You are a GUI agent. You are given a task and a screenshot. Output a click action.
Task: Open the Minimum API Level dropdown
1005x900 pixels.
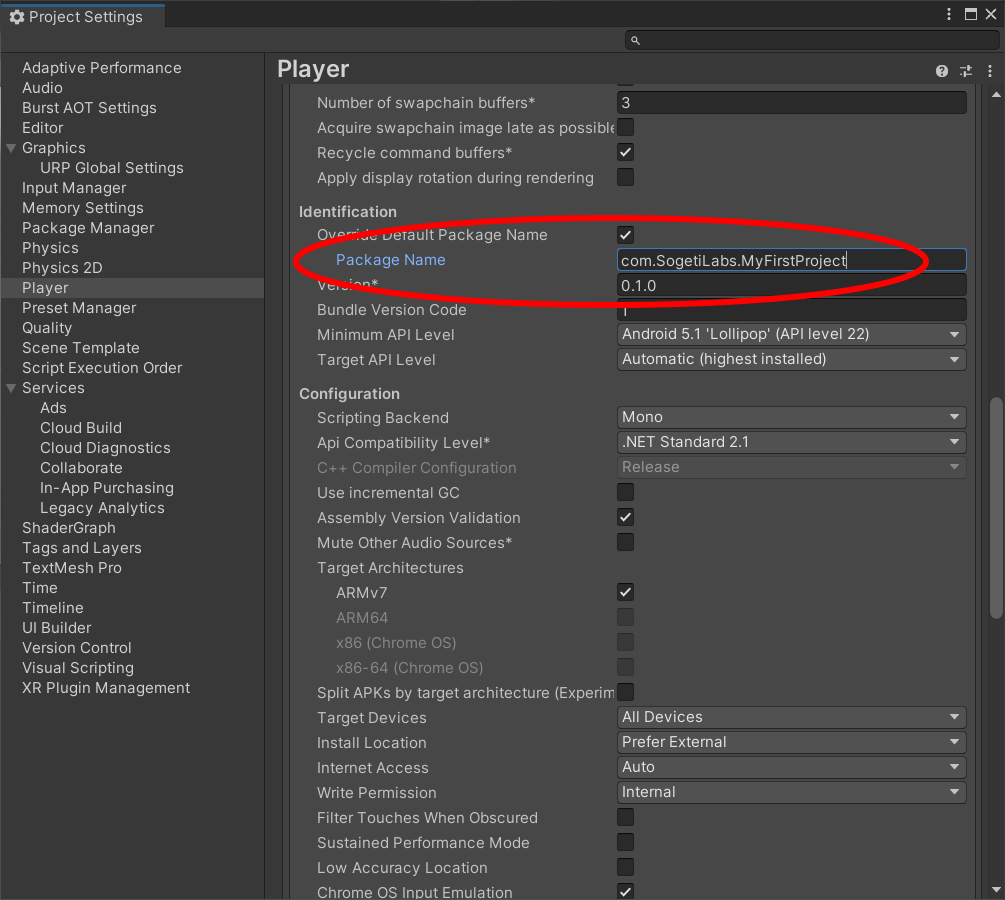coord(791,334)
